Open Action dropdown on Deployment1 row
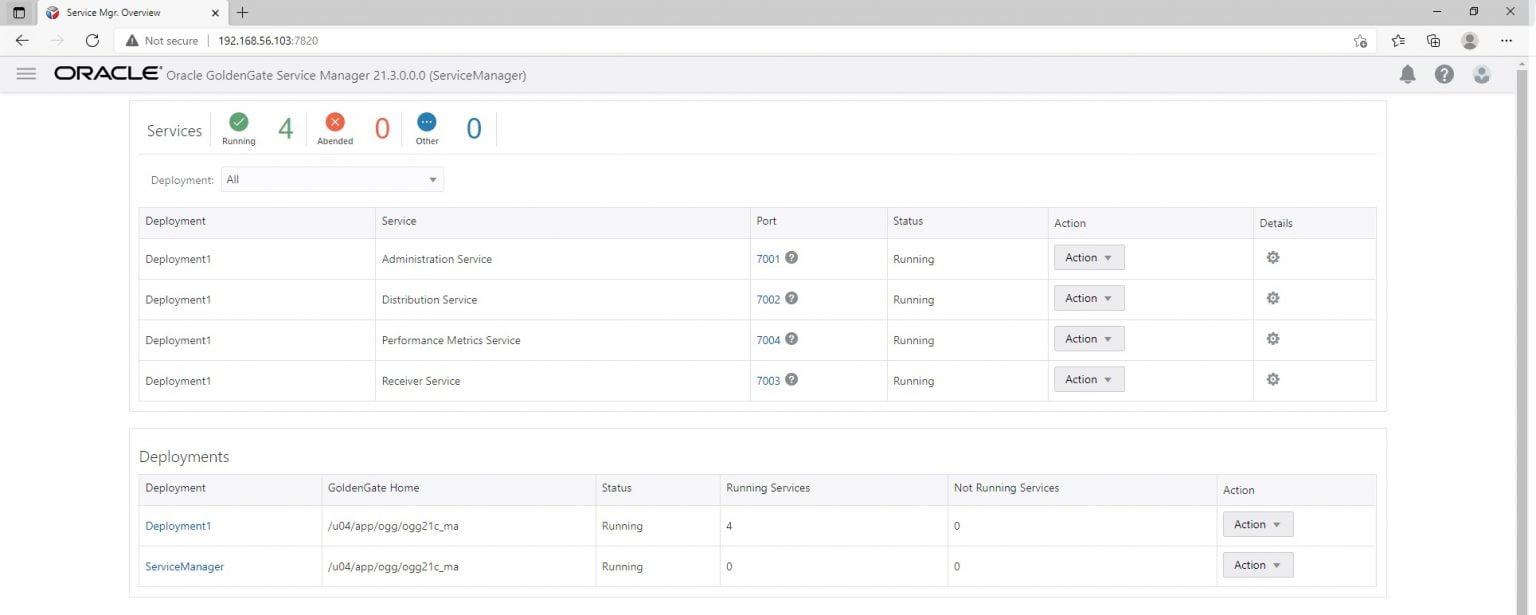 coord(1257,523)
